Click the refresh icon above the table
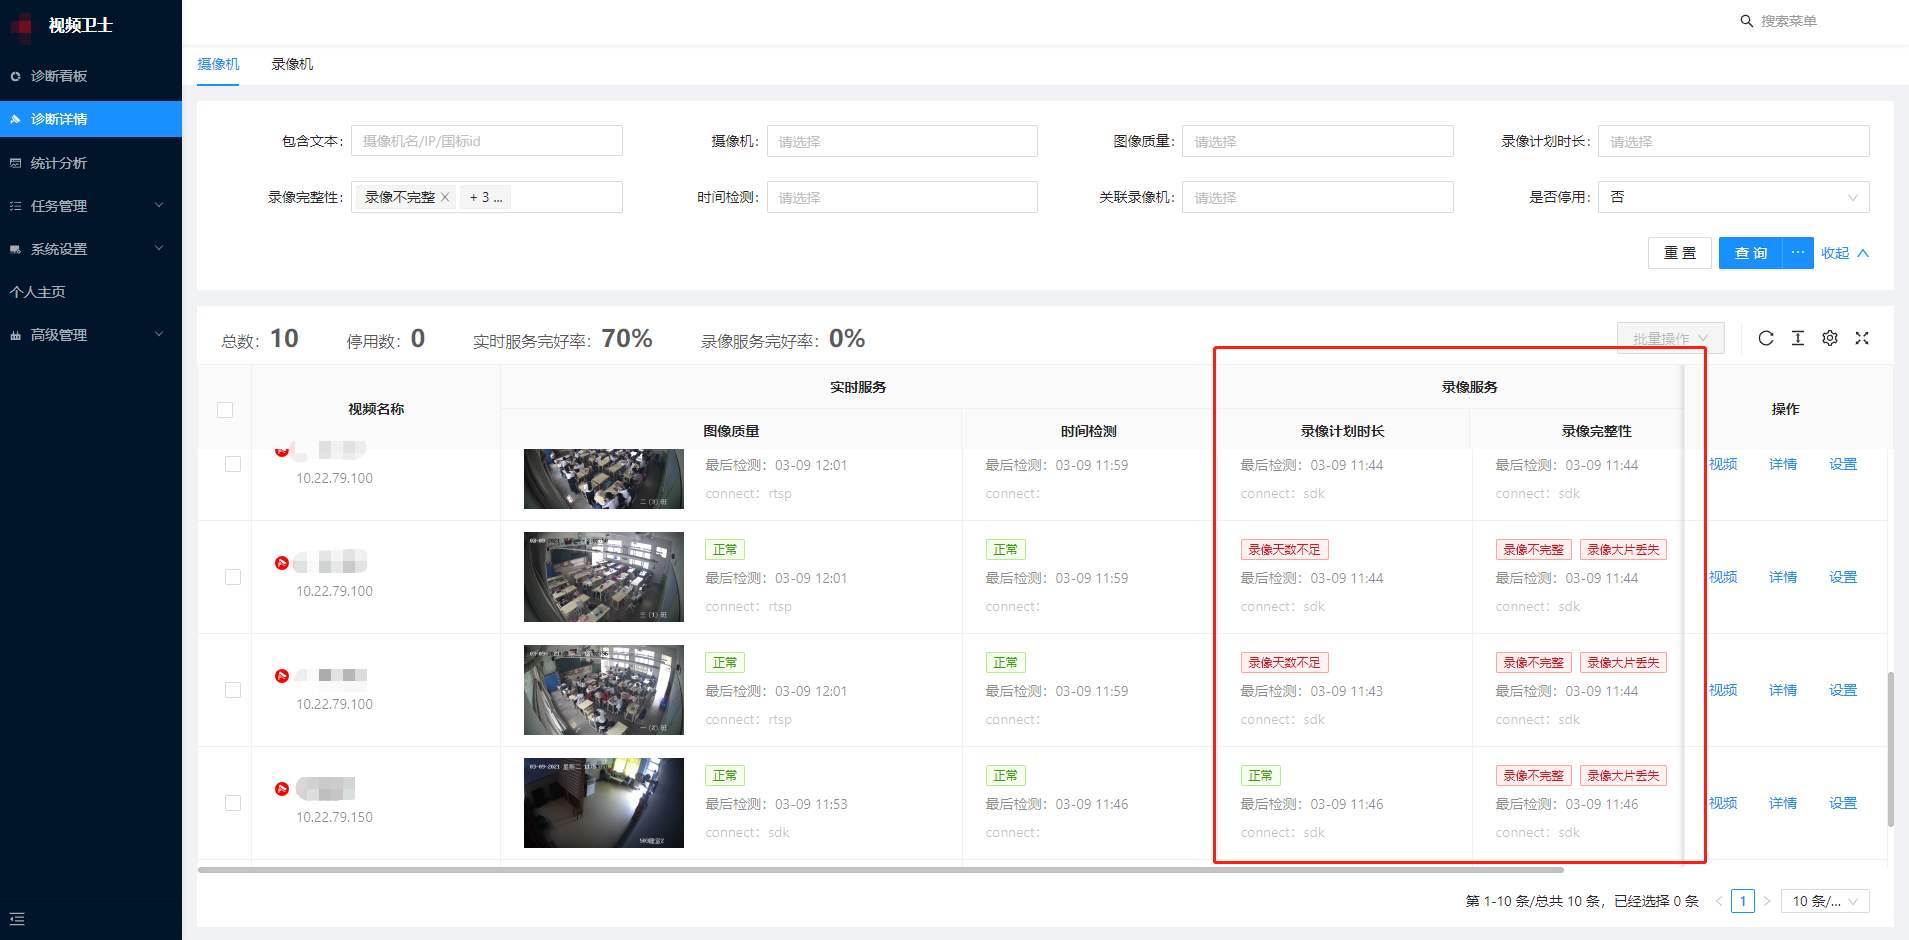This screenshot has height=940, width=1909. (x=1766, y=338)
